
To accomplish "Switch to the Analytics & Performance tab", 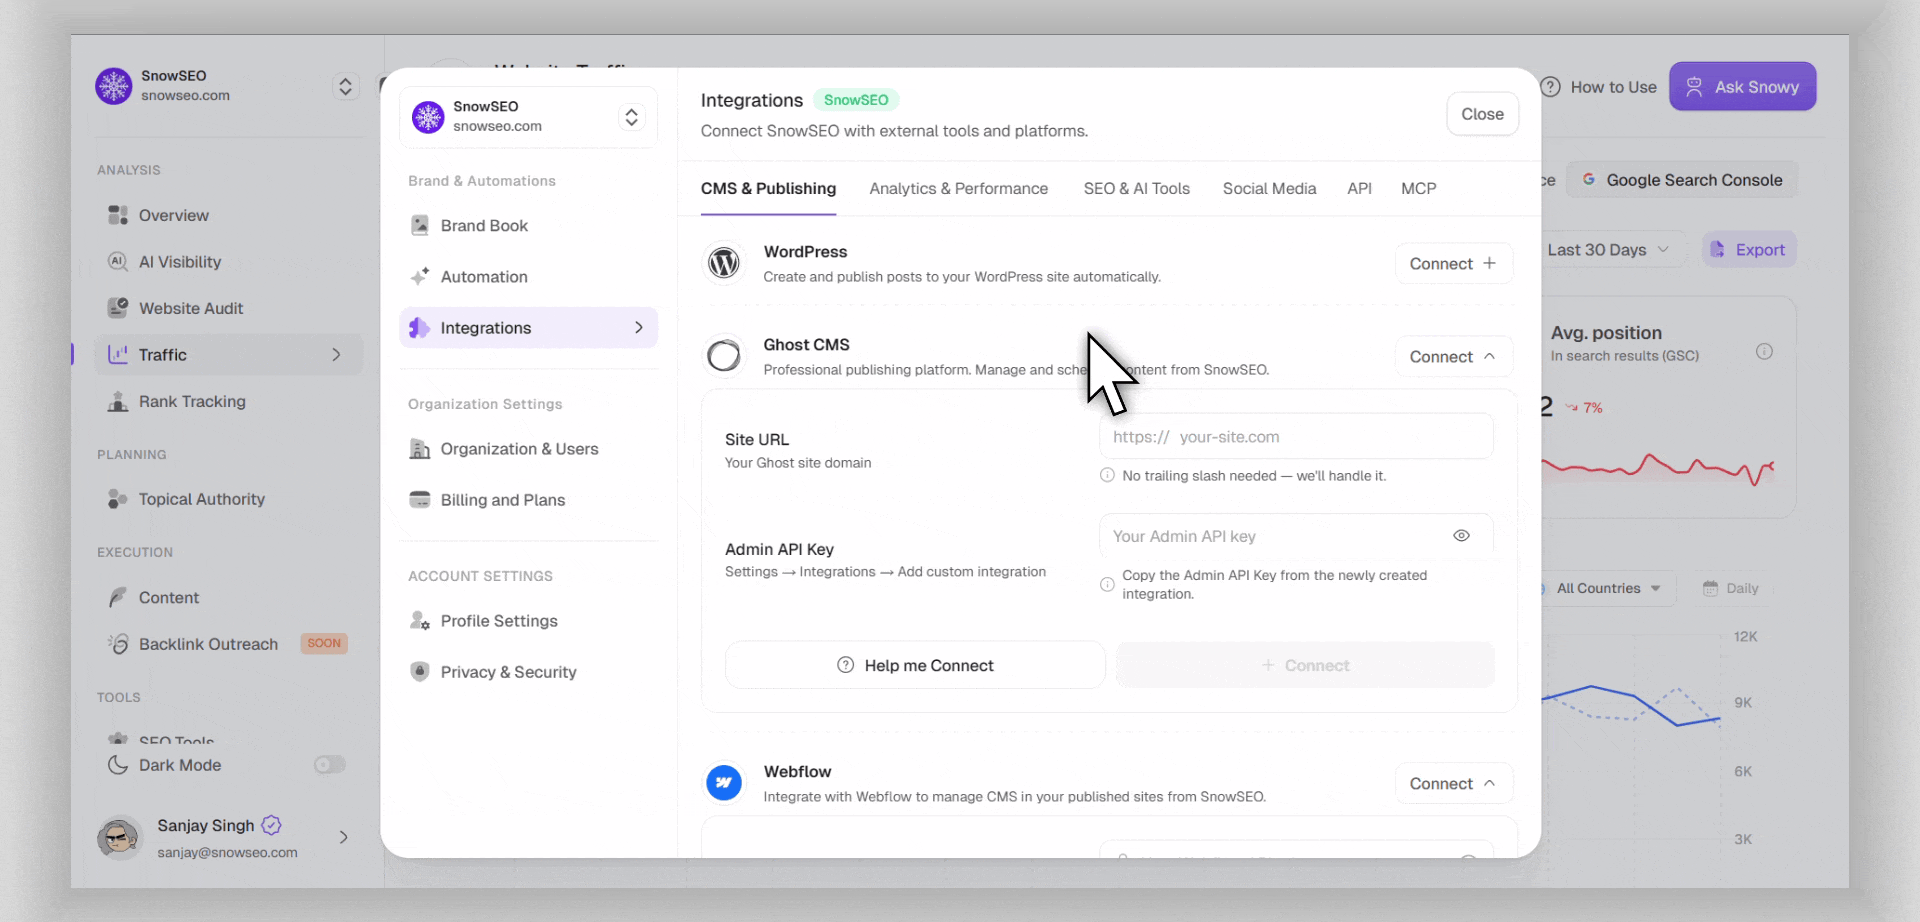I will click(x=959, y=189).
